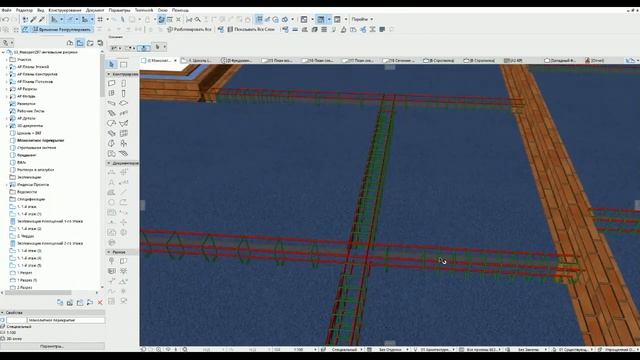Open the Layout Book in the navigator header
Viewport: 640px width, 360px height.
pos(90,43)
